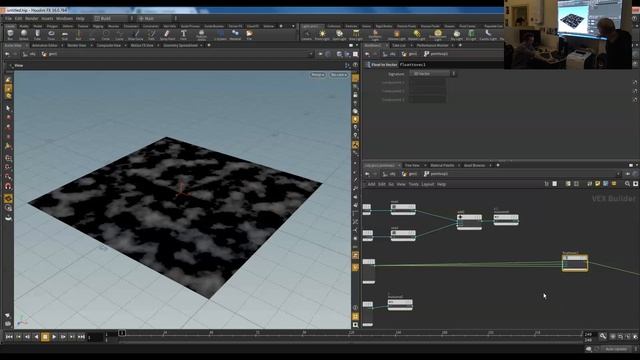The width and height of the screenshot is (640, 360).
Task: Add a Camera from the lights shelf
Action: click(x=306, y=35)
